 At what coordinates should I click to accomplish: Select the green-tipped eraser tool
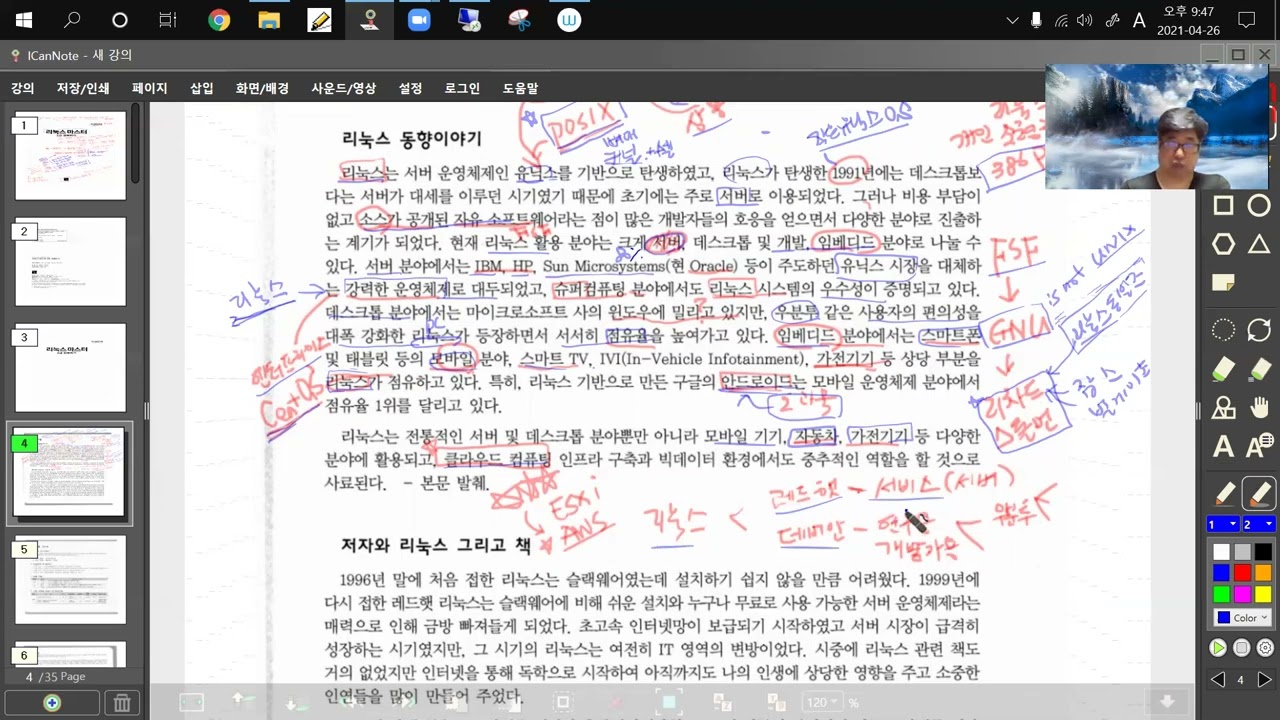point(1223,370)
